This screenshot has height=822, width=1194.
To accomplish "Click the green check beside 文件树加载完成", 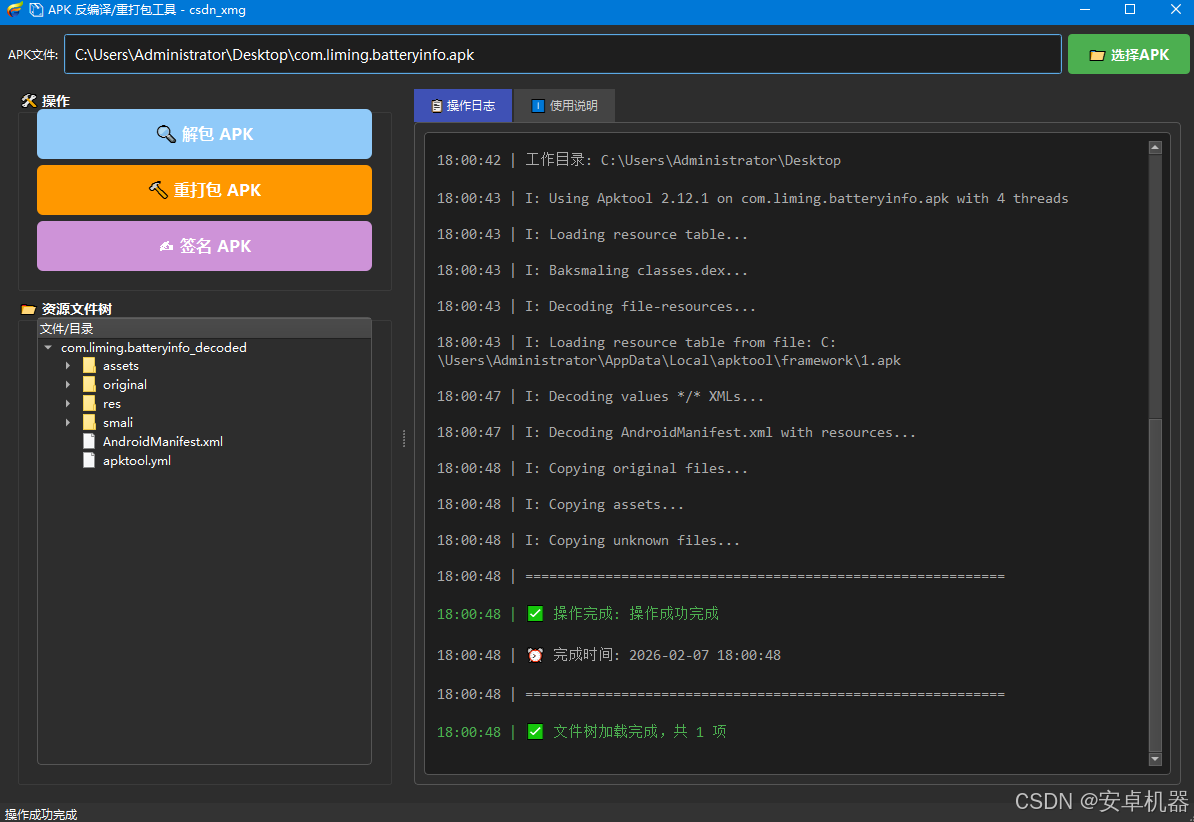I will click(x=535, y=732).
